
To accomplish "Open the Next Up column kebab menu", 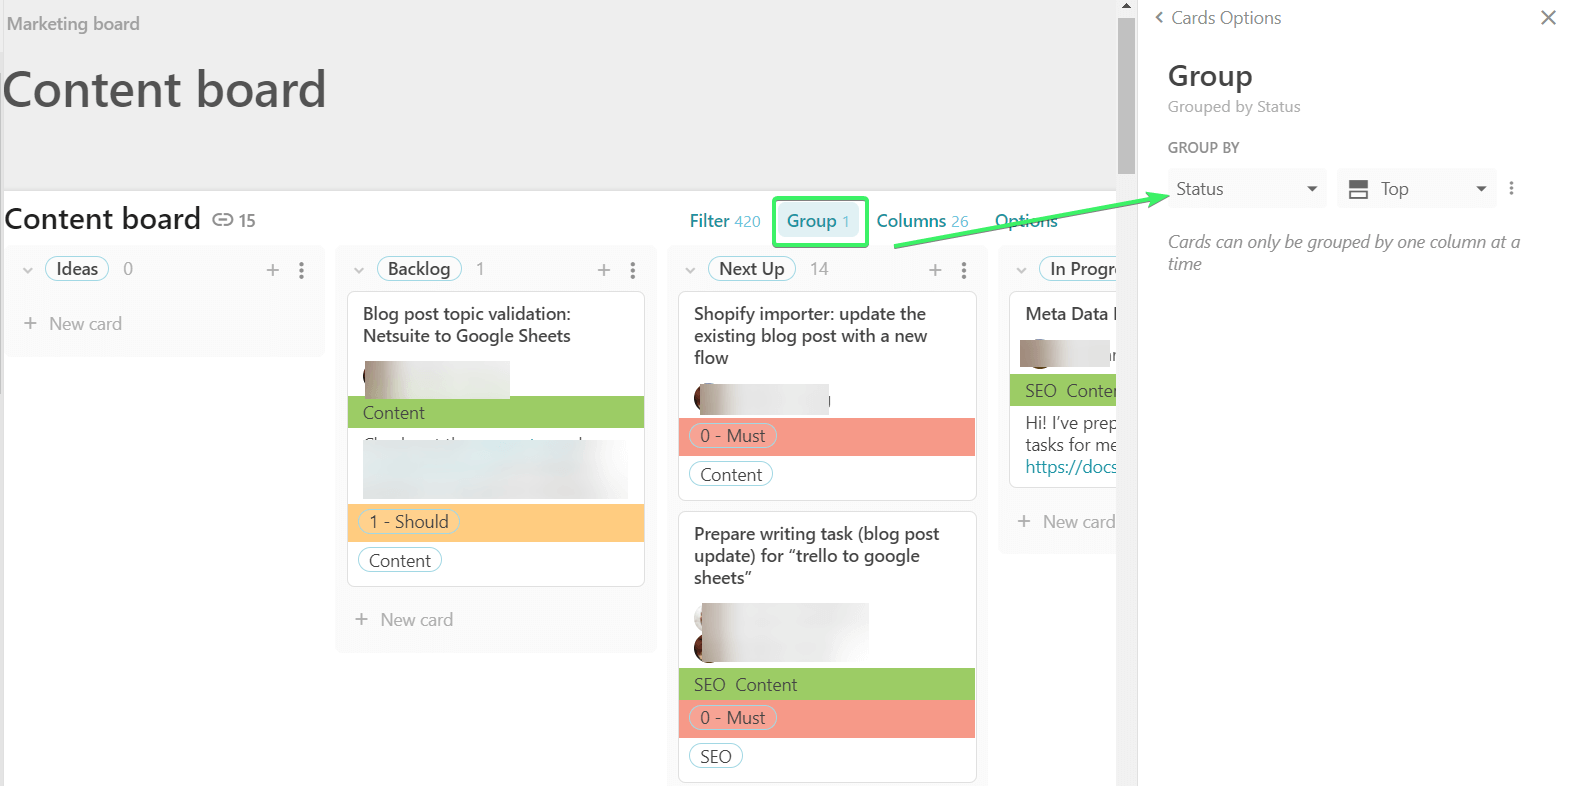I will (963, 270).
